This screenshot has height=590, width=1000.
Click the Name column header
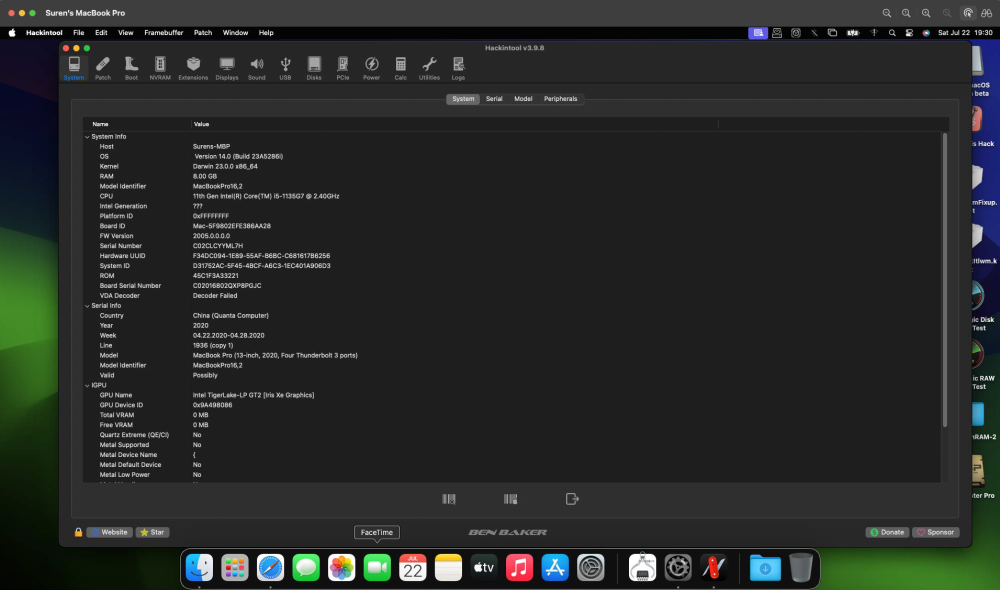pyautogui.click(x=137, y=124)
